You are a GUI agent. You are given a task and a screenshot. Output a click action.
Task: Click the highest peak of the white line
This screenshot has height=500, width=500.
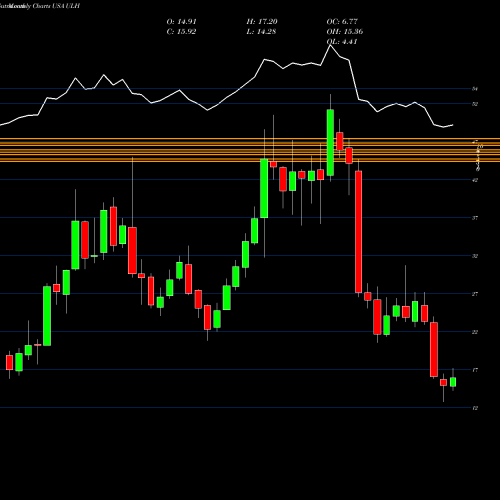331,45
